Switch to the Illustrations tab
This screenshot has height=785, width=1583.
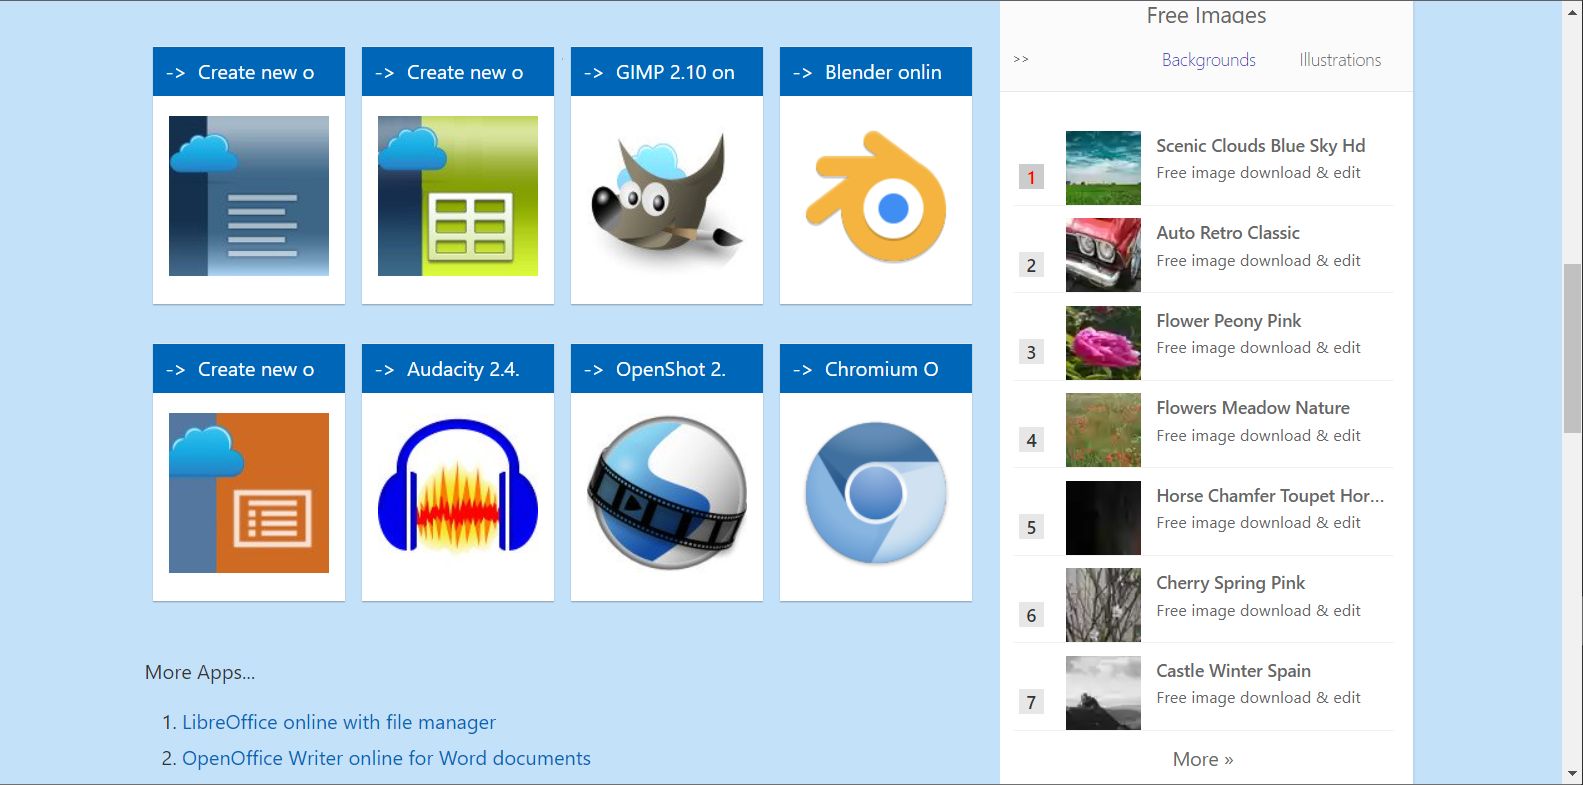[1340, 60]
